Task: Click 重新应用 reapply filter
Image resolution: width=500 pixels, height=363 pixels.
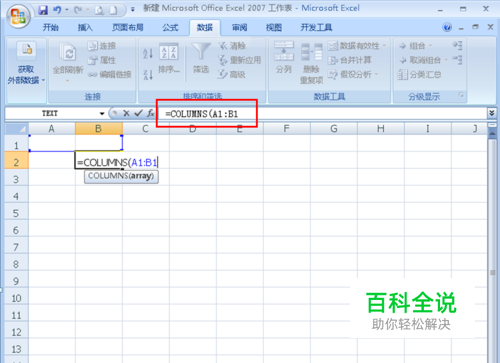Action: (240, 60)
